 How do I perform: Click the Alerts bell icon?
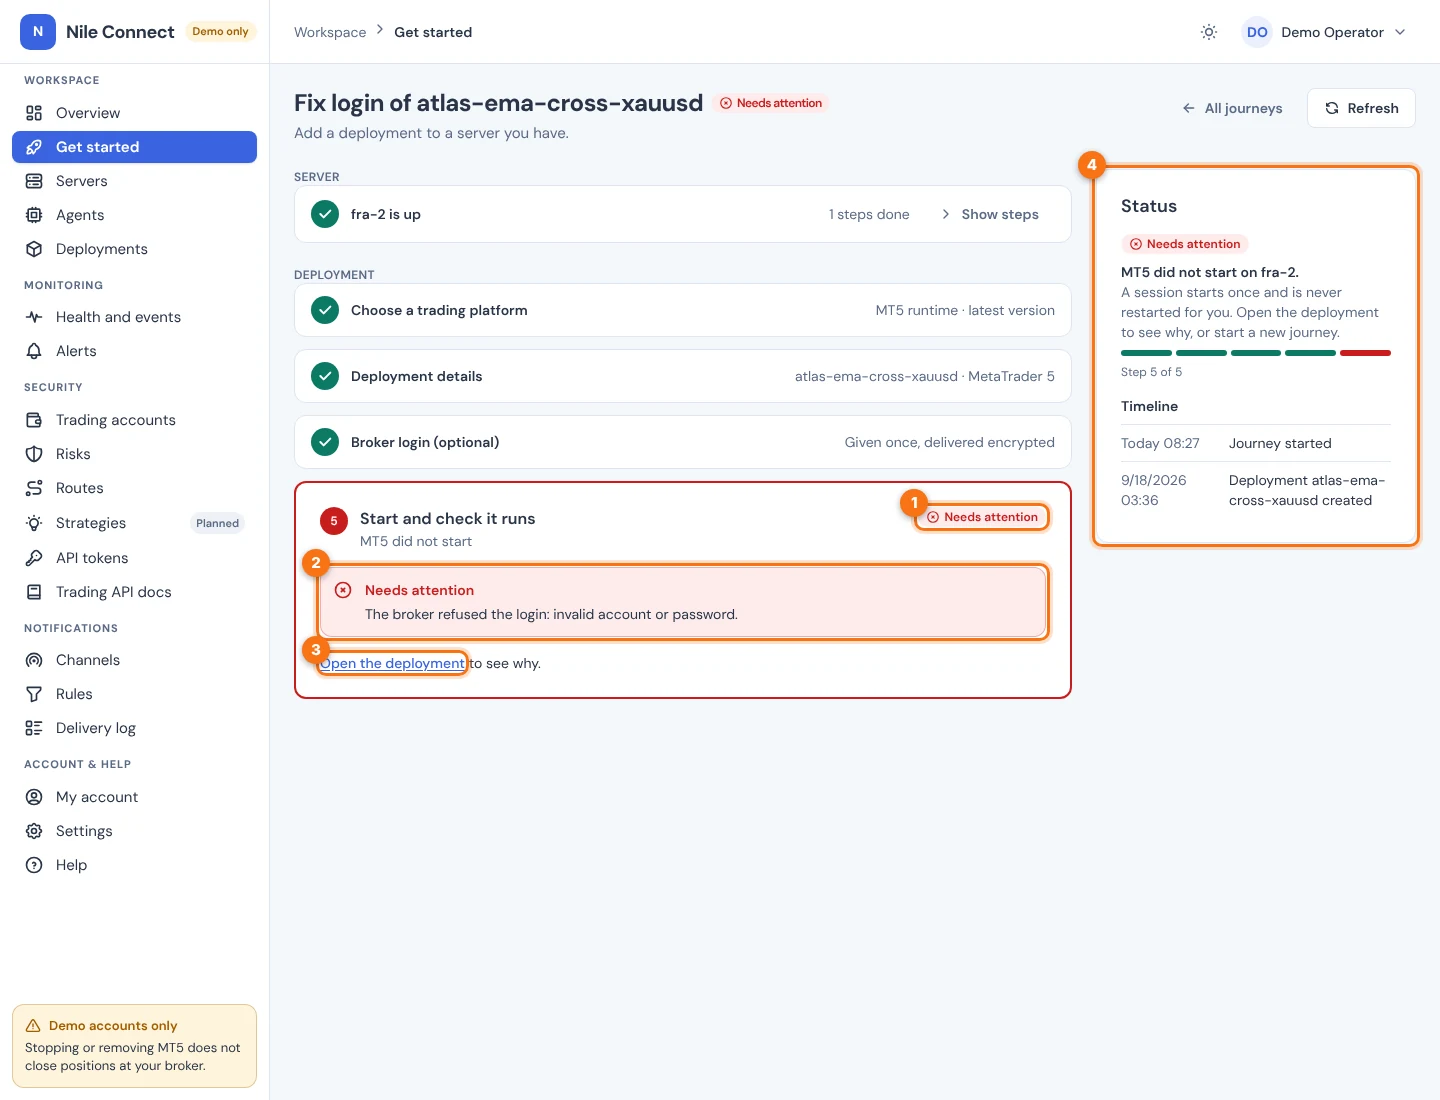[34, 351]
